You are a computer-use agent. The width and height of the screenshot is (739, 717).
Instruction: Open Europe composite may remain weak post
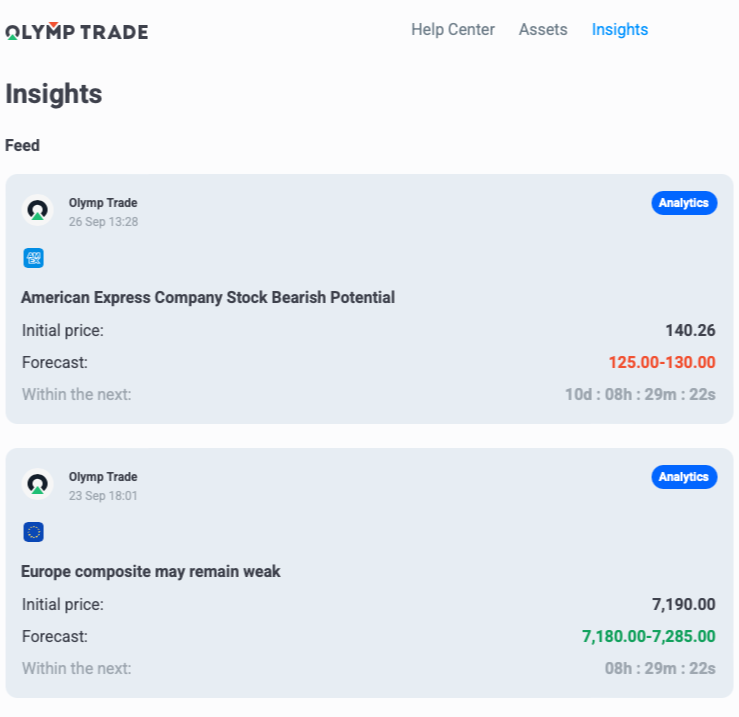151,571
